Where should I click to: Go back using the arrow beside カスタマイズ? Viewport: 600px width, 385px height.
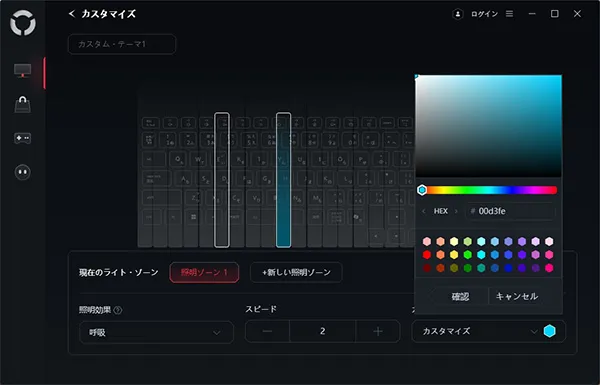click(72, 14)
